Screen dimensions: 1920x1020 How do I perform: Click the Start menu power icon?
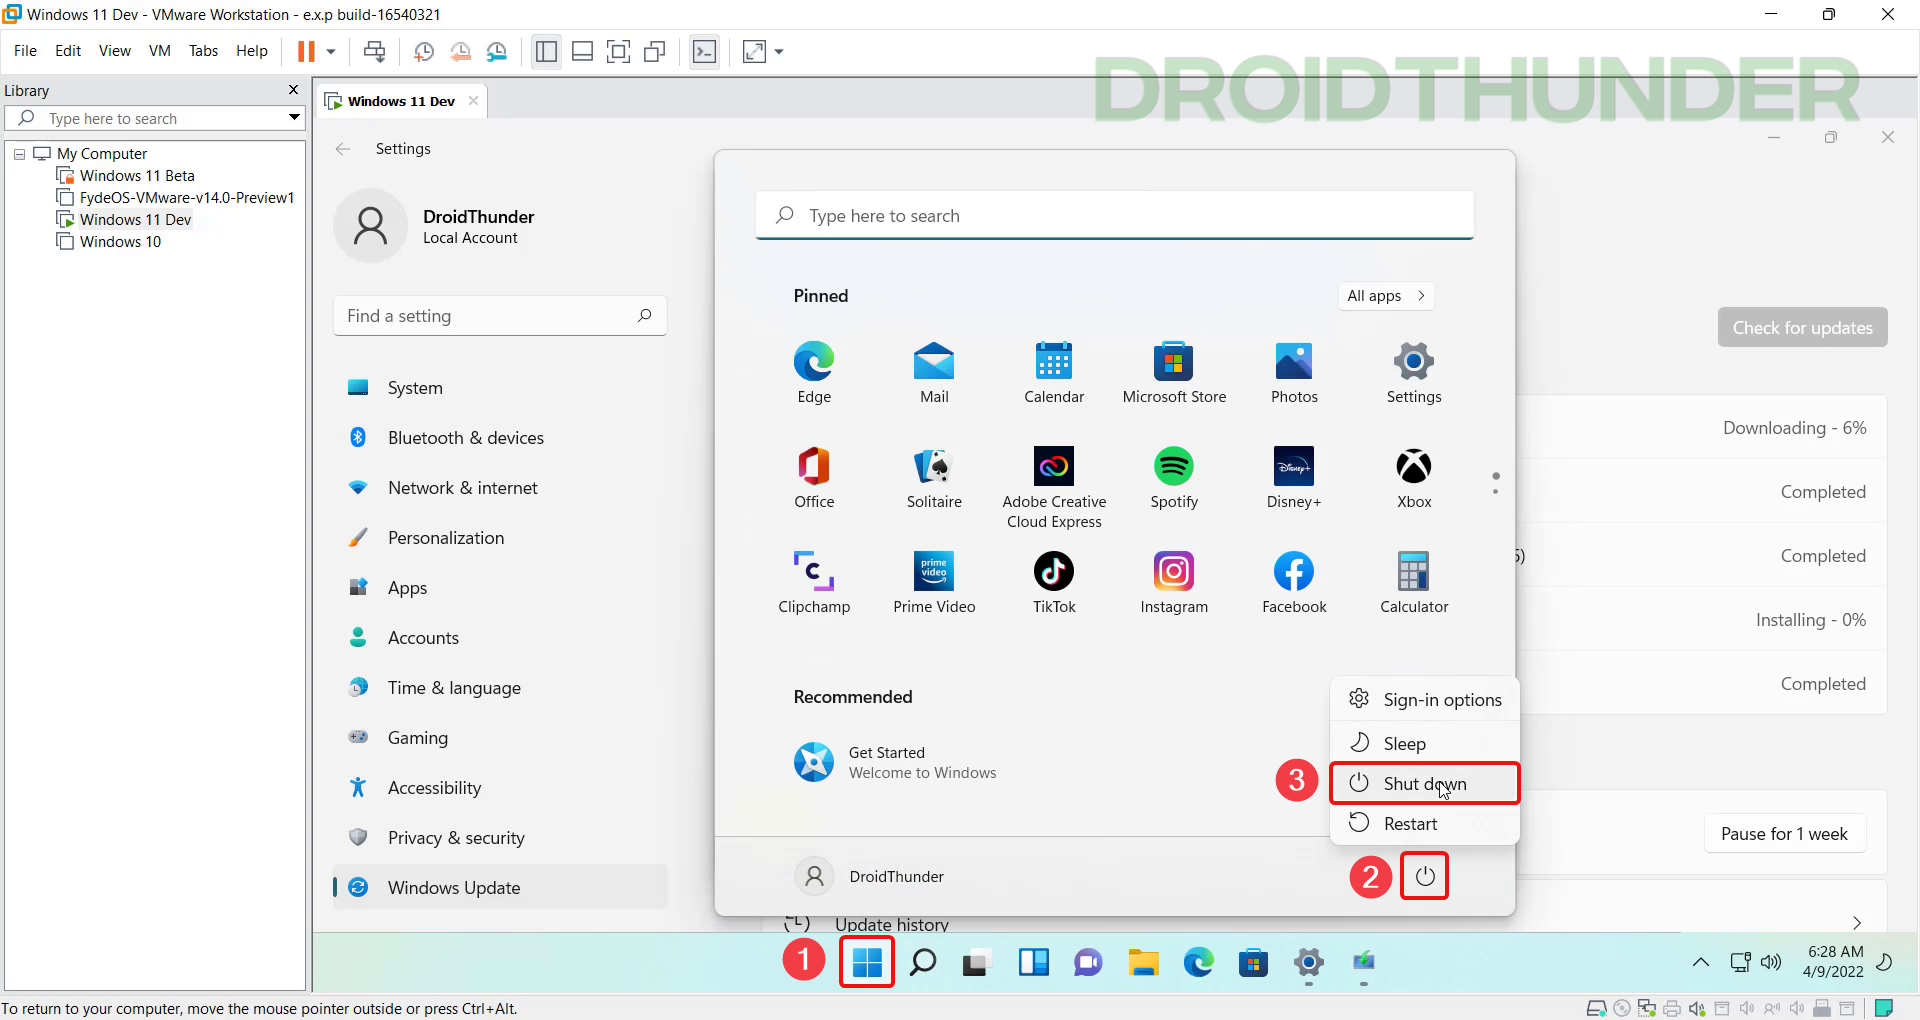pos(1425,876)
